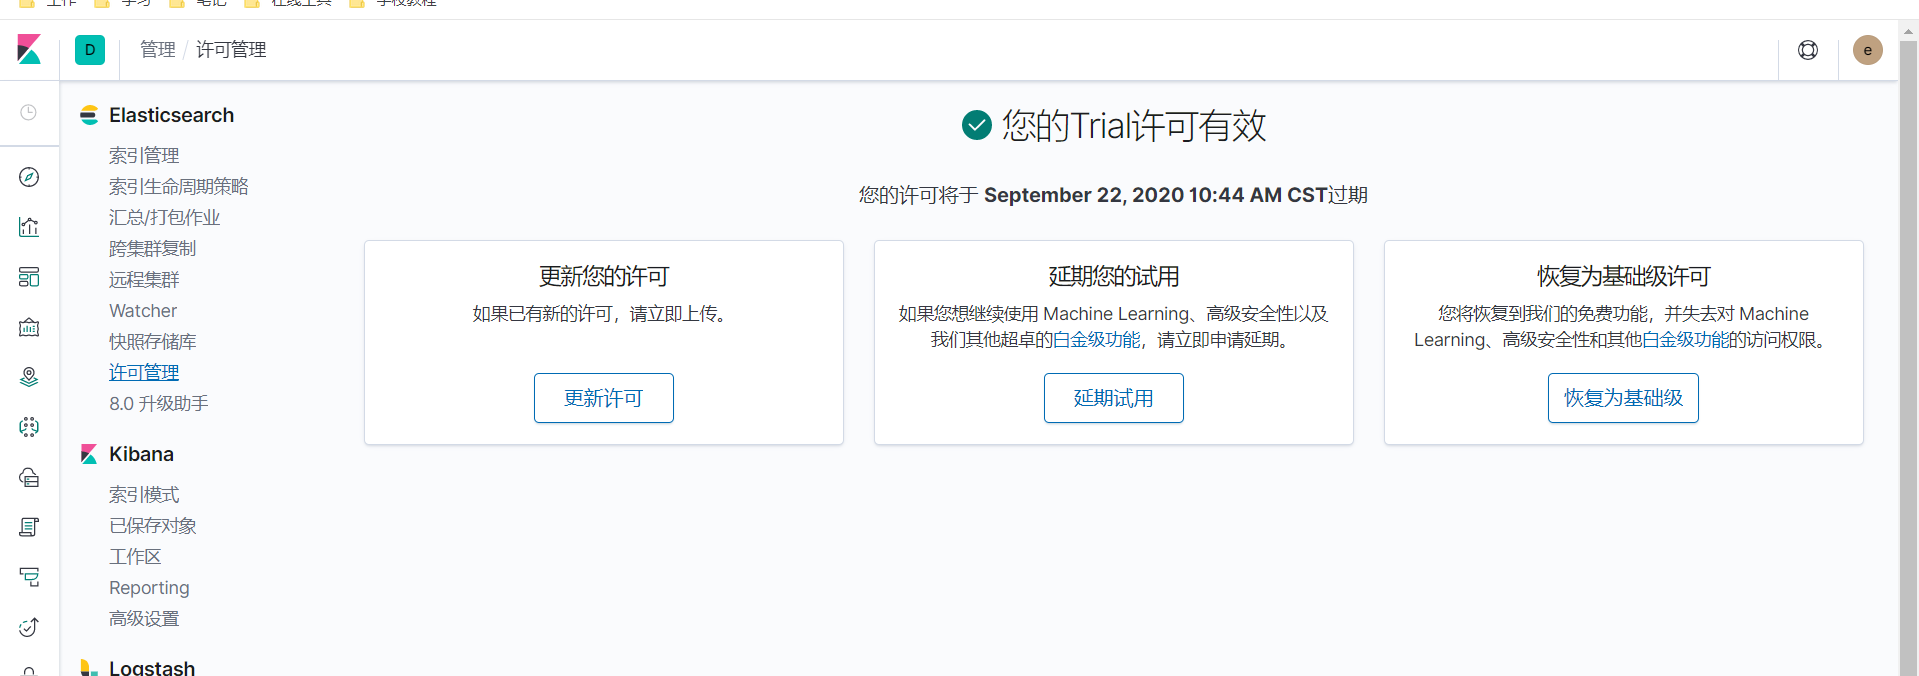Open 远程集群
The height and width of the screenshot is (676, 1919).
pyautogui.click(x=144, y=280)
